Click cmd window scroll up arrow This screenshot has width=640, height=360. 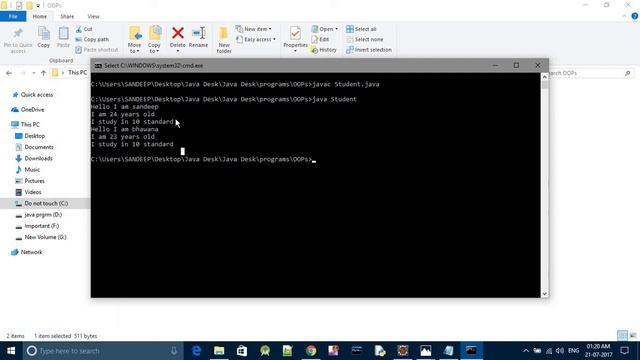point(545,77)
